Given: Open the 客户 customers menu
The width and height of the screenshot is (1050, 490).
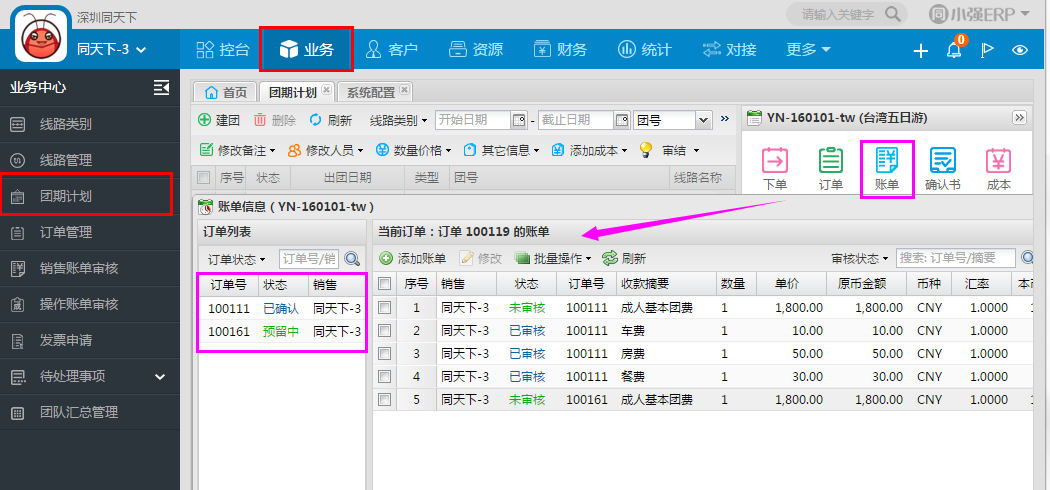Looking at the screenshot, I should point(391,50).
